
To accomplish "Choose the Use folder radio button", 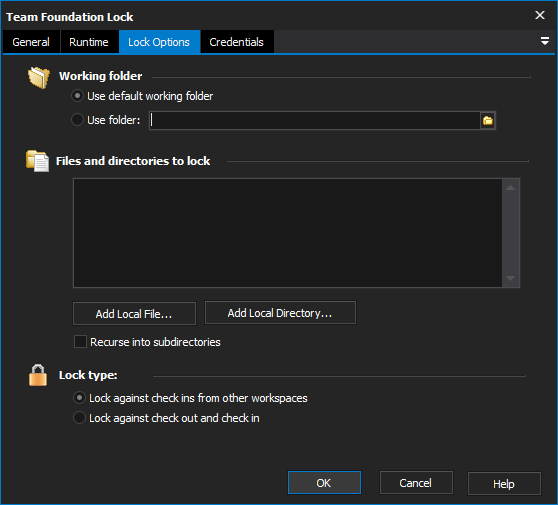I will [x=77, y=120].
